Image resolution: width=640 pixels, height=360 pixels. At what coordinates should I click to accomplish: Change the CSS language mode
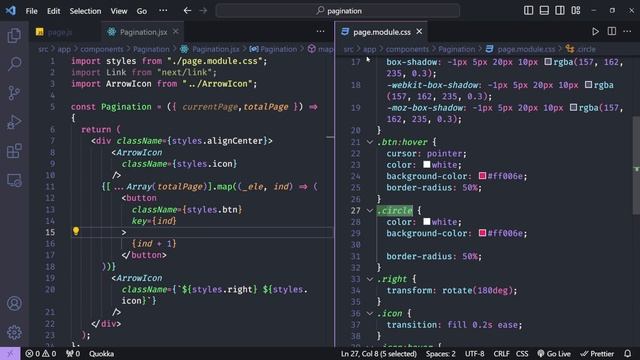click(x=522, y=353)
